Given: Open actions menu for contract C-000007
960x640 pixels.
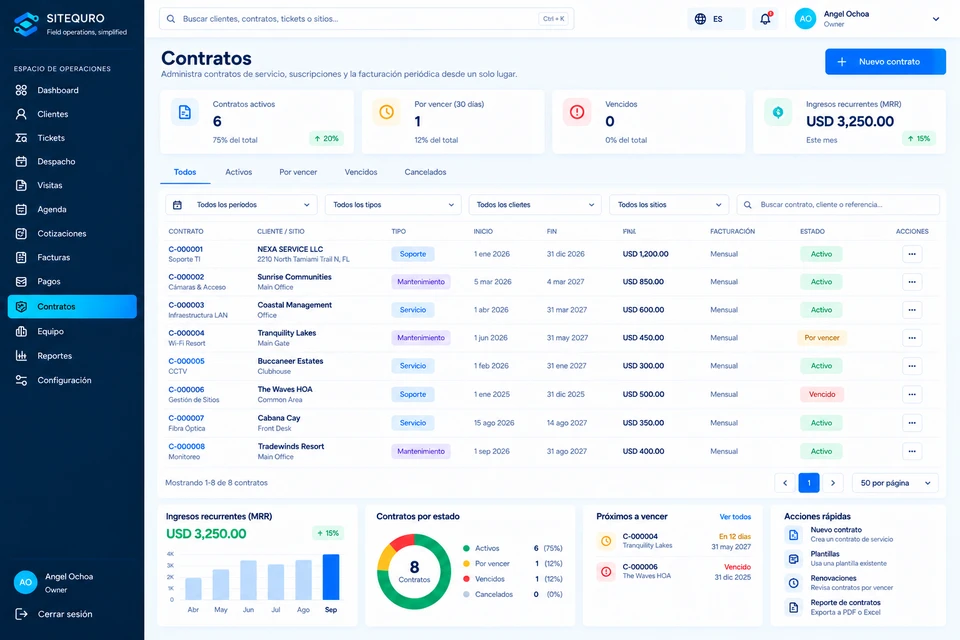Looking at the screenshot, I should (x=912, y=423).
